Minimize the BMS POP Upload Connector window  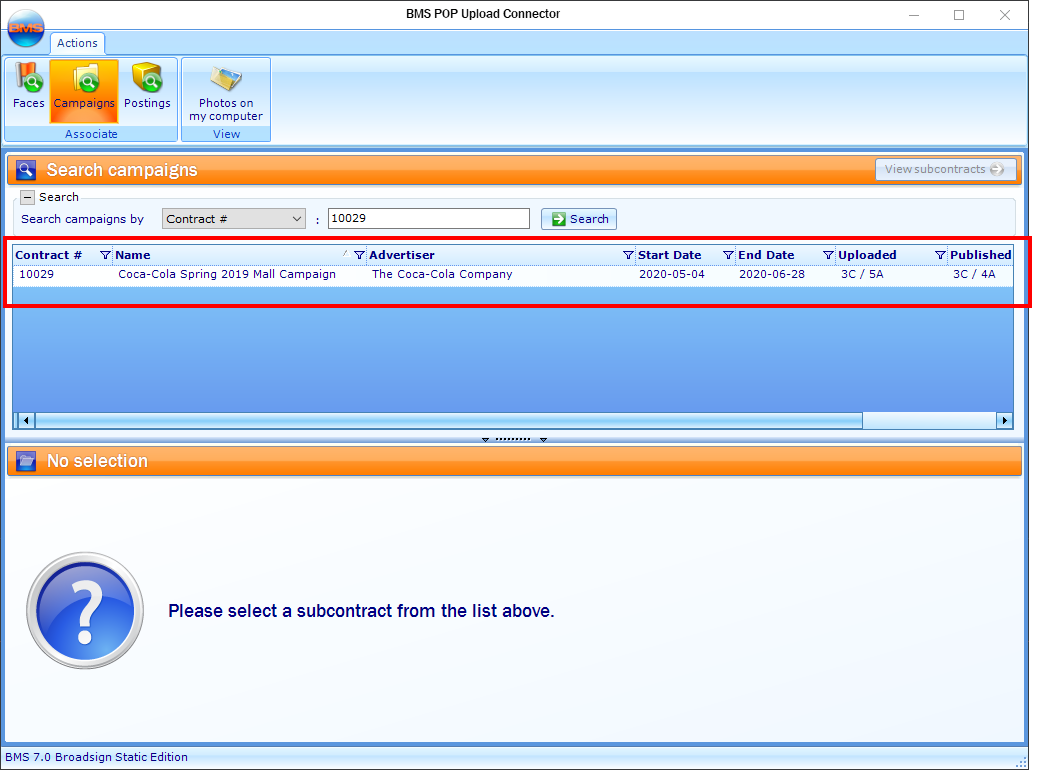click(x=913, y=15)
